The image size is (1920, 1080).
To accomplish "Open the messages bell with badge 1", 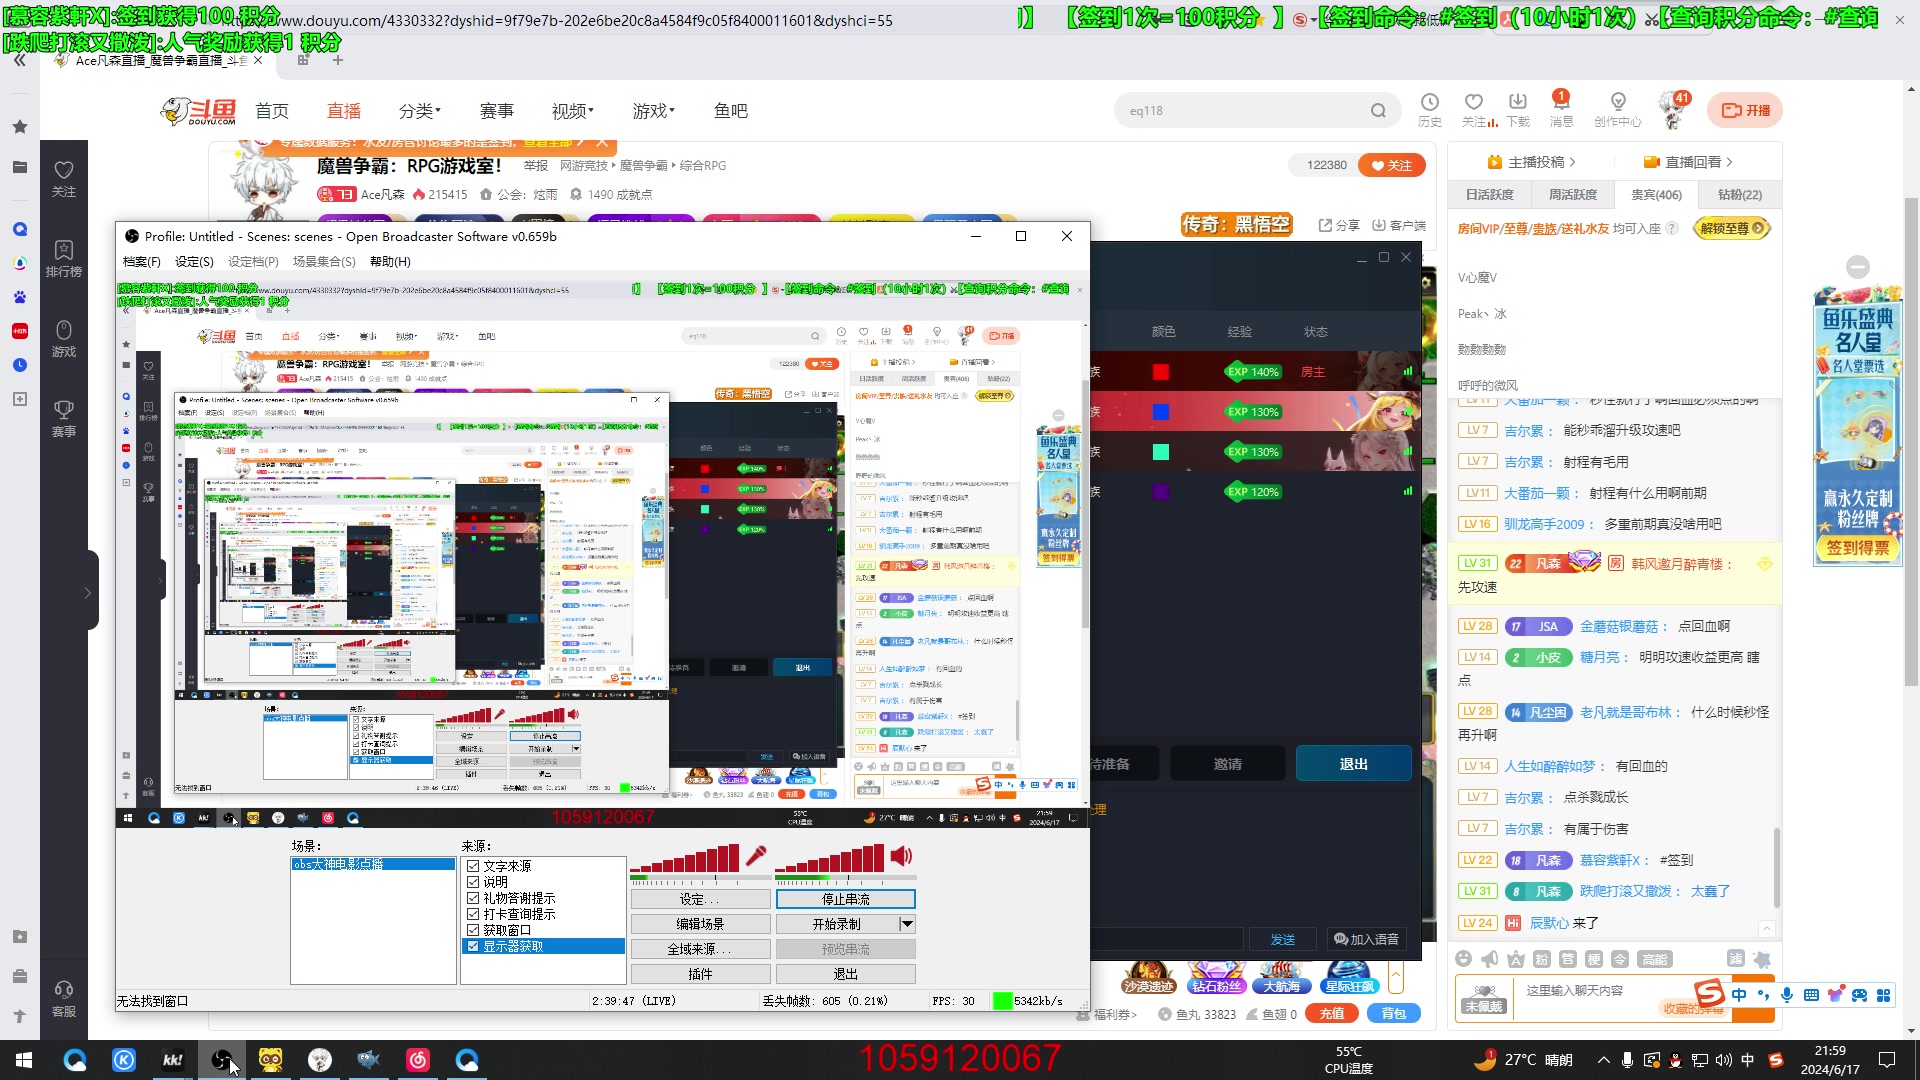I will [1560, 102].
